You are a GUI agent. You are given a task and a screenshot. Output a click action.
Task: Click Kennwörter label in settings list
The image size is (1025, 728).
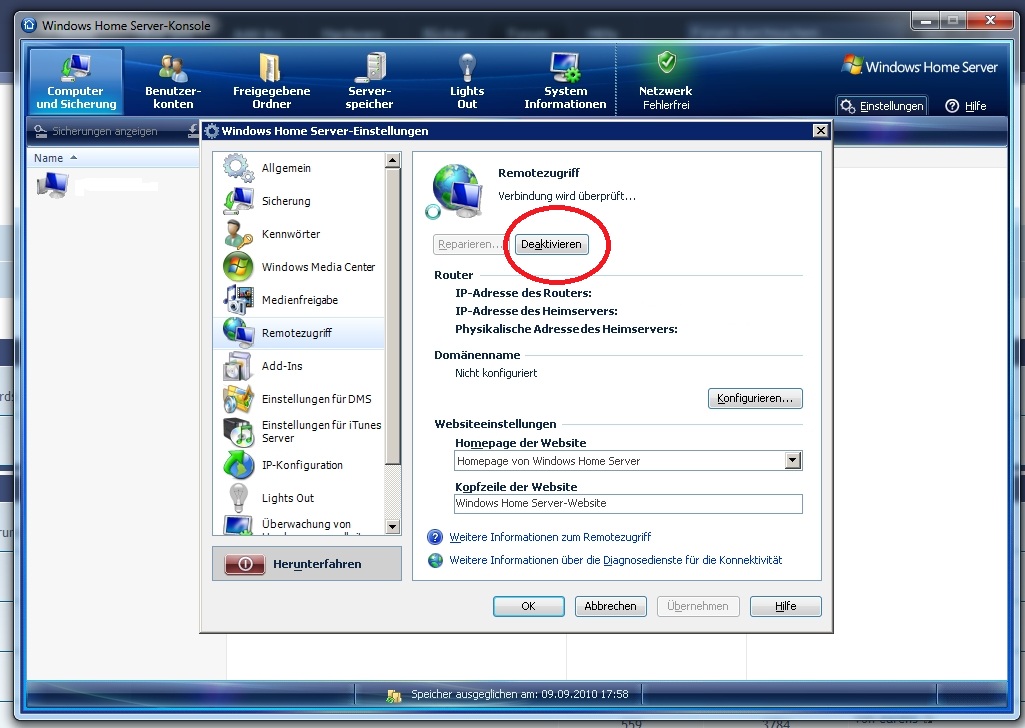[x=291, y=234]
